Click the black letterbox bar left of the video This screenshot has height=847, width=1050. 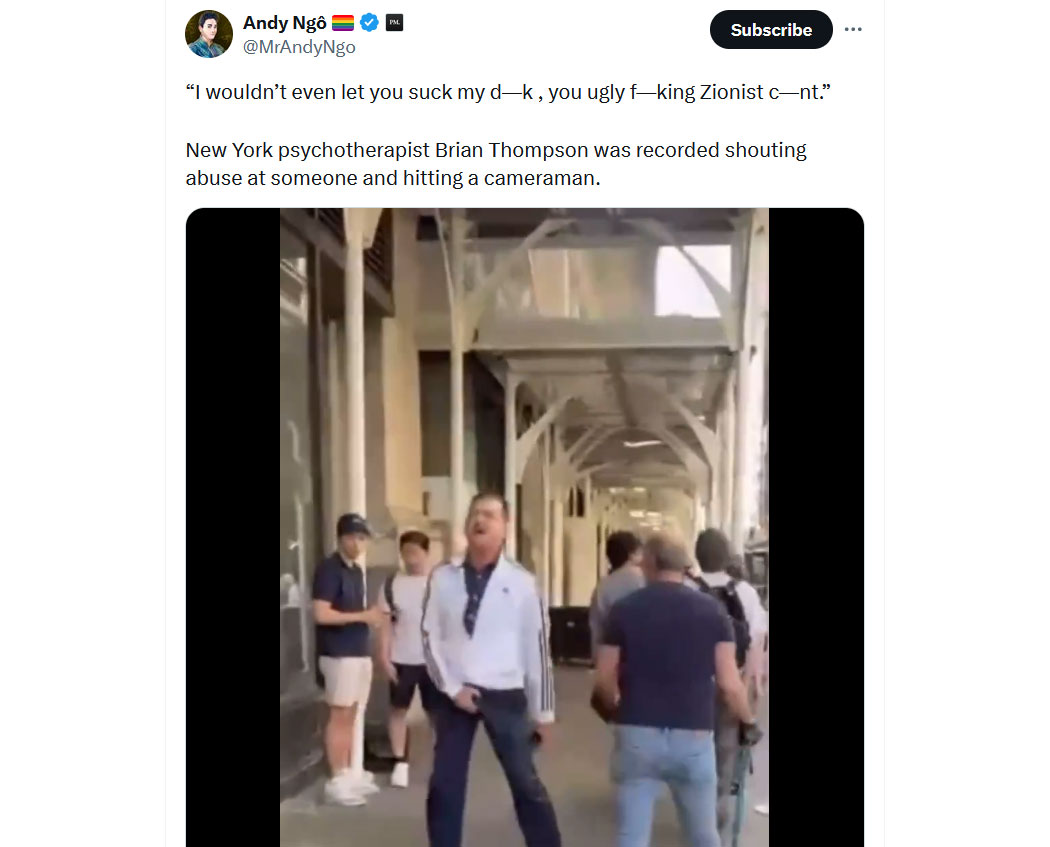[x=233, y=528]
